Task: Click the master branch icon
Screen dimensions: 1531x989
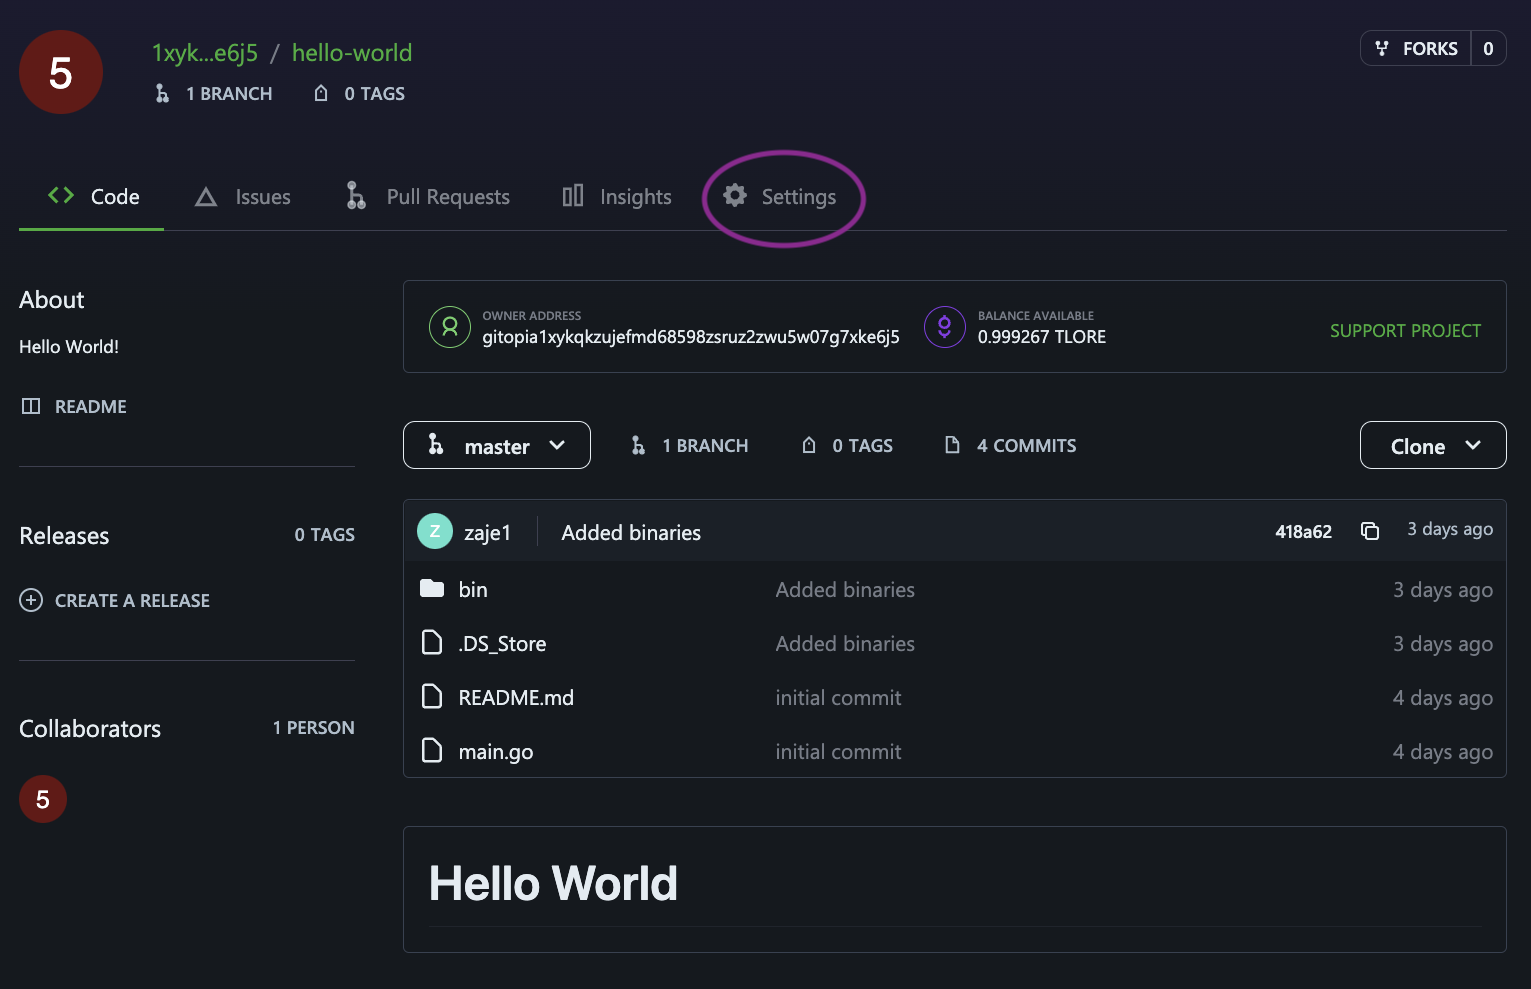Action: (436, 444)
